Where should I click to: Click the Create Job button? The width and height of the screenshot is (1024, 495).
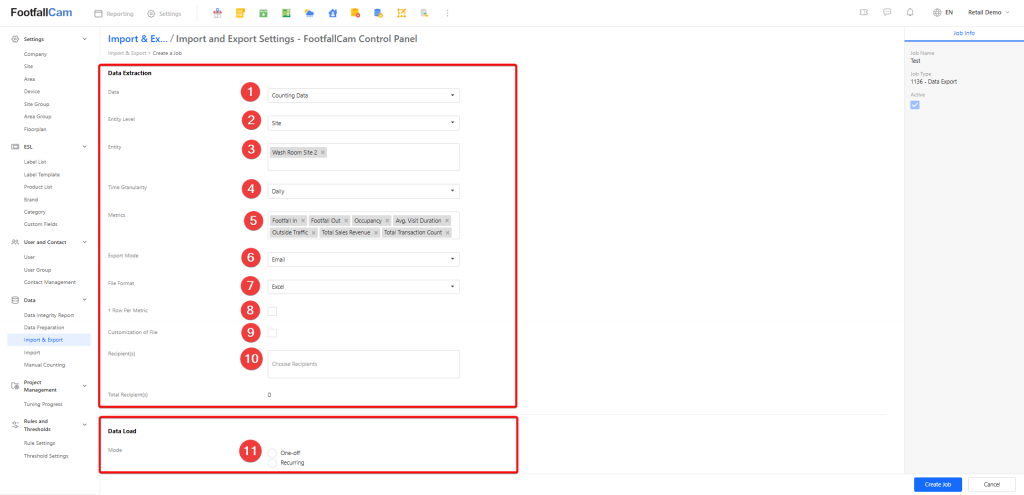click(x=937, y=485)
